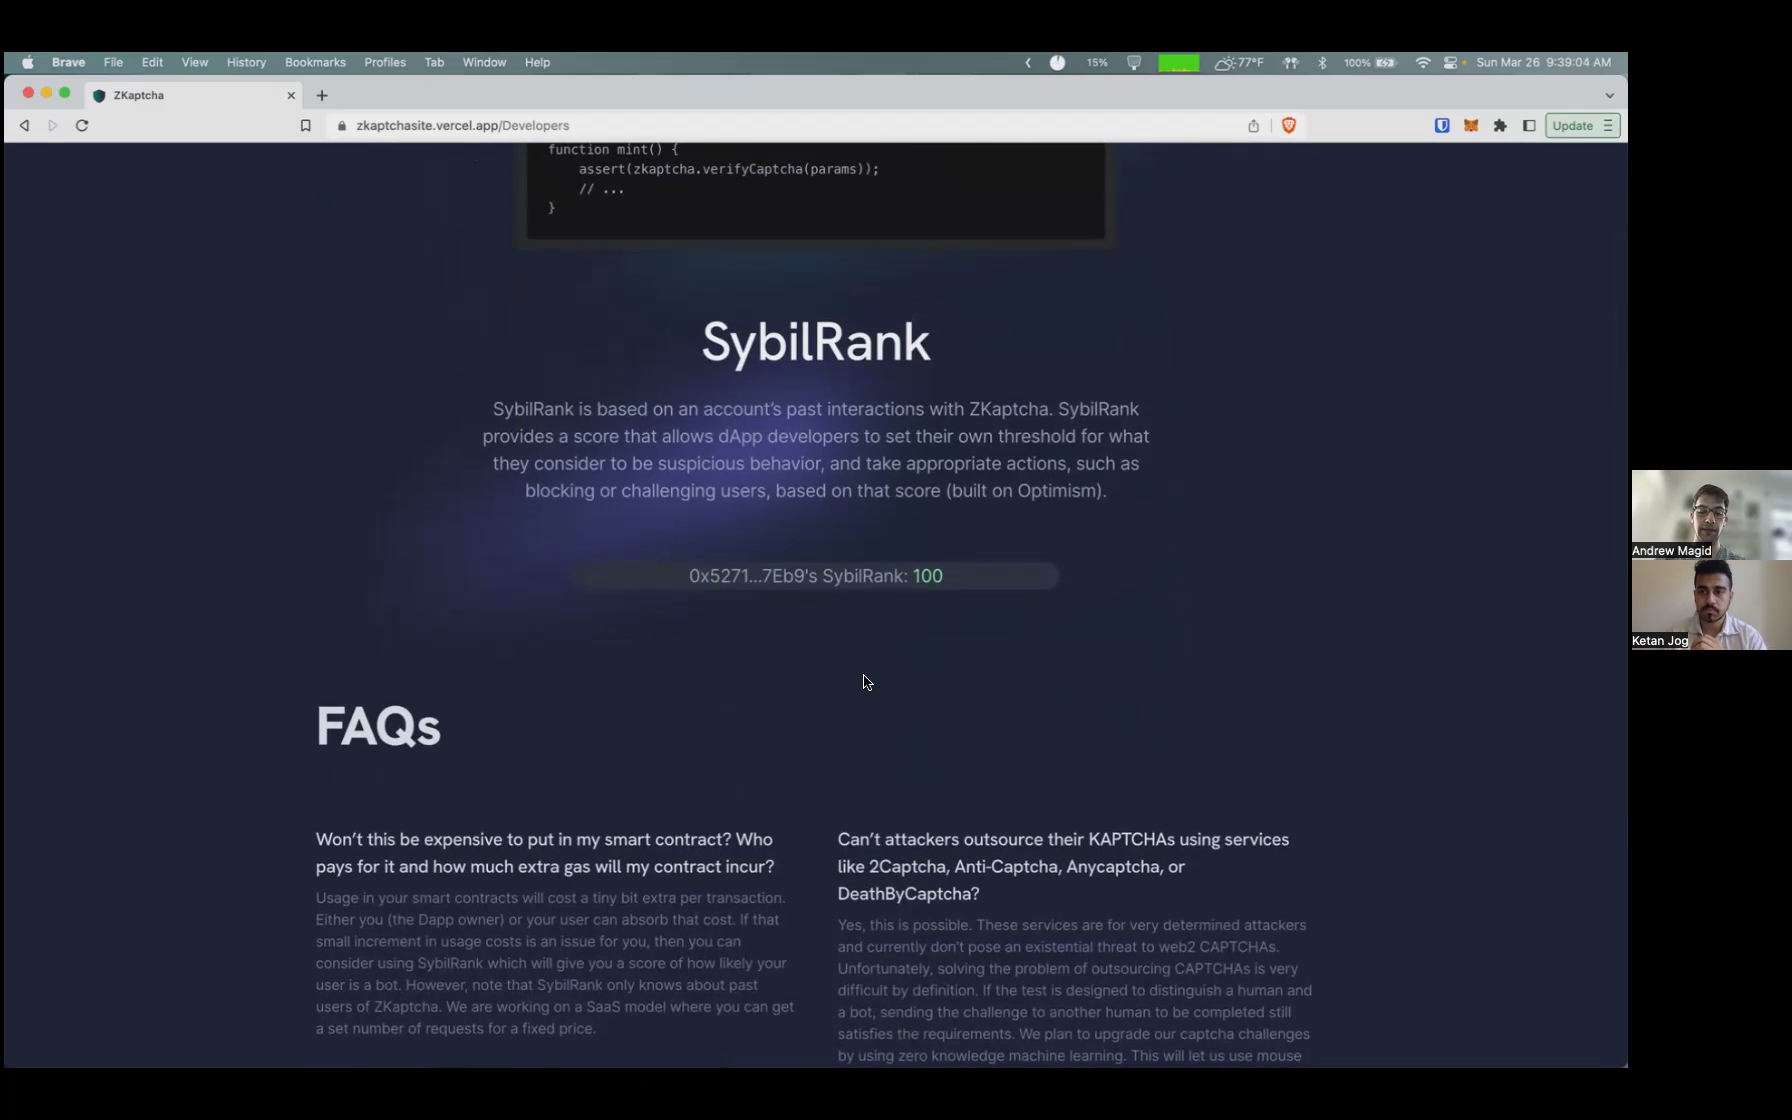The width and height of the screenshot is (1792, 1120).
Task: Click the green SybilRank value 100
Action: coord(928,576)
